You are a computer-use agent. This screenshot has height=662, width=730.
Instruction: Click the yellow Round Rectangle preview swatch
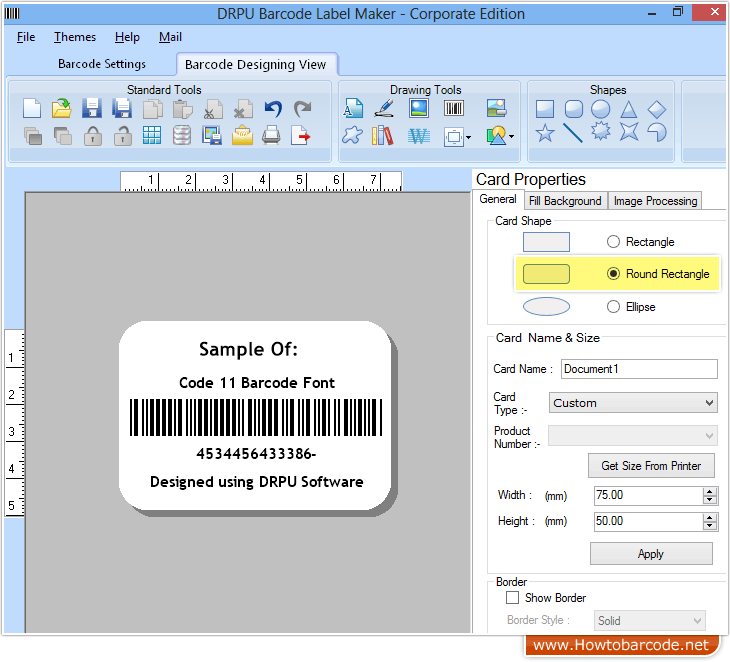[x=546, y=274]
